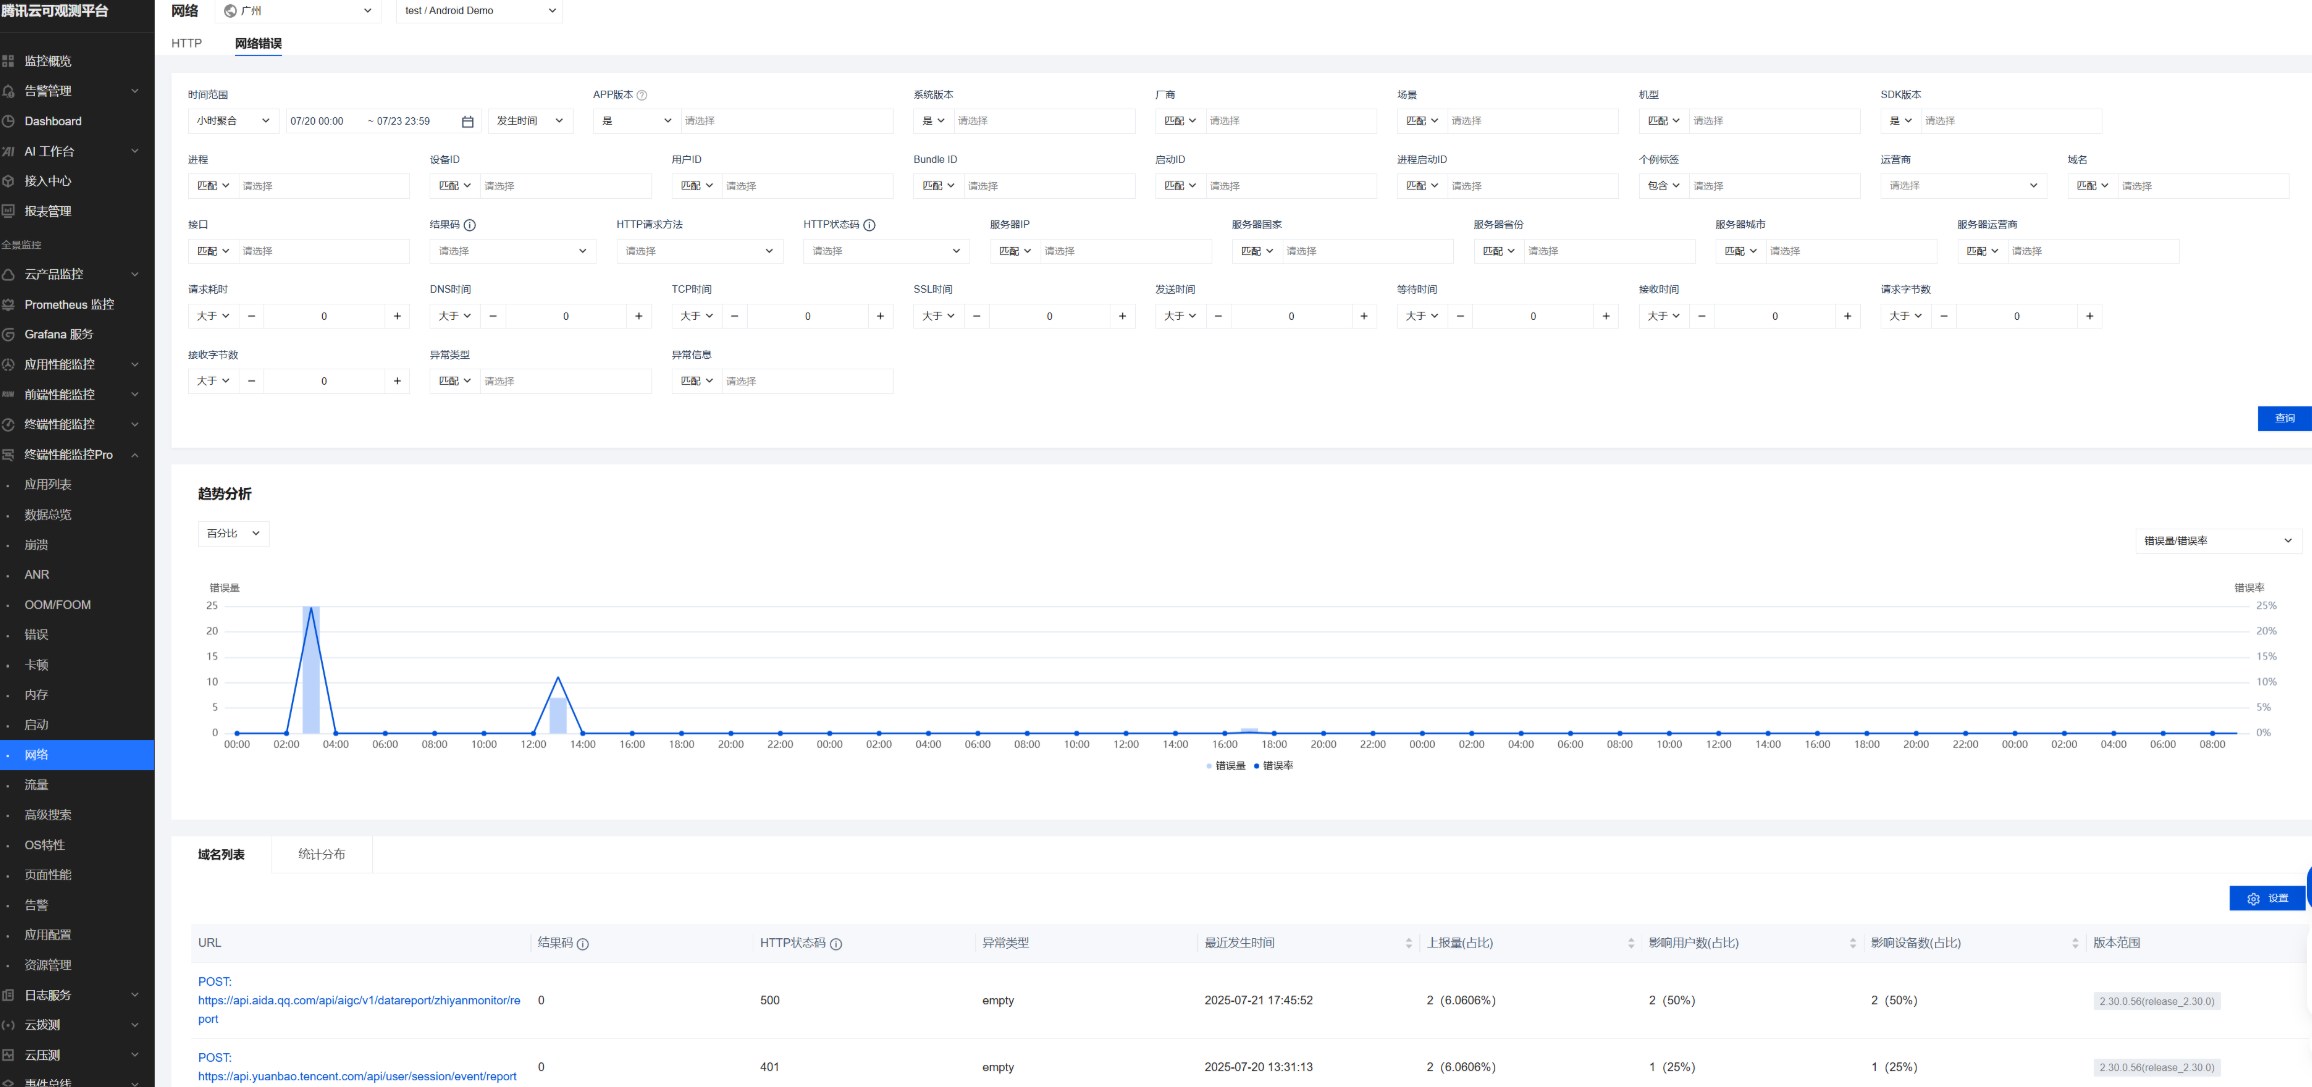
Task: Click sort icon on 最近发生时间 column
Action: pos(1408,943)
